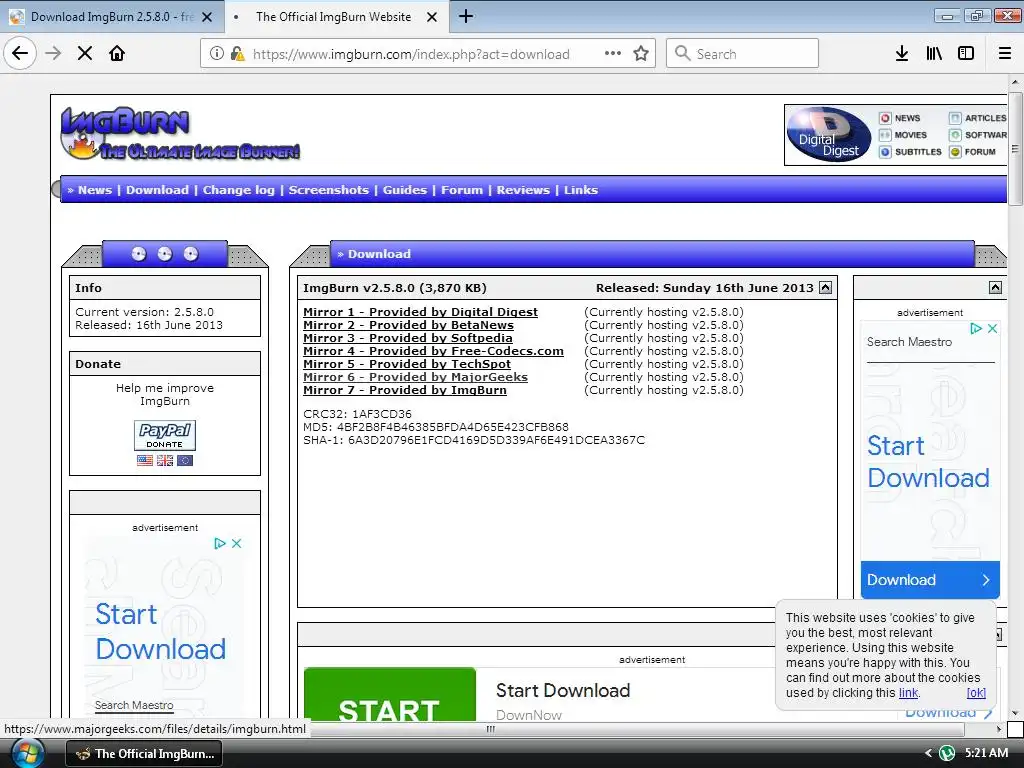Collapse the right advertisement panel

(x=995, y=288)
